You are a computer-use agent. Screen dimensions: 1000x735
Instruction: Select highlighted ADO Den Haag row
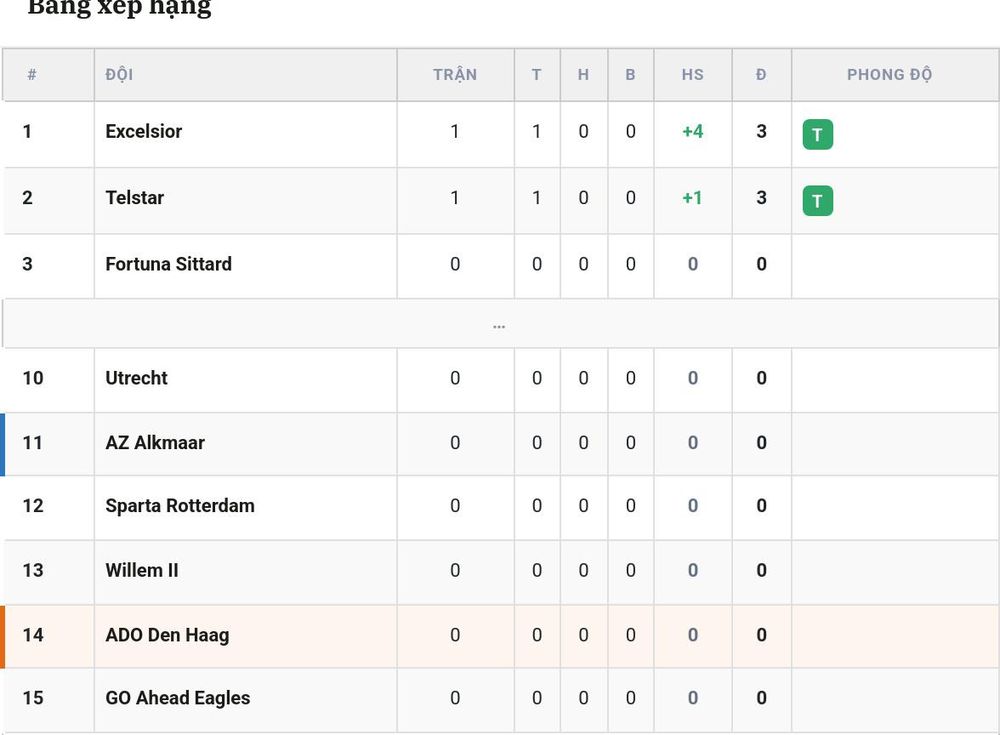(500, 636)
